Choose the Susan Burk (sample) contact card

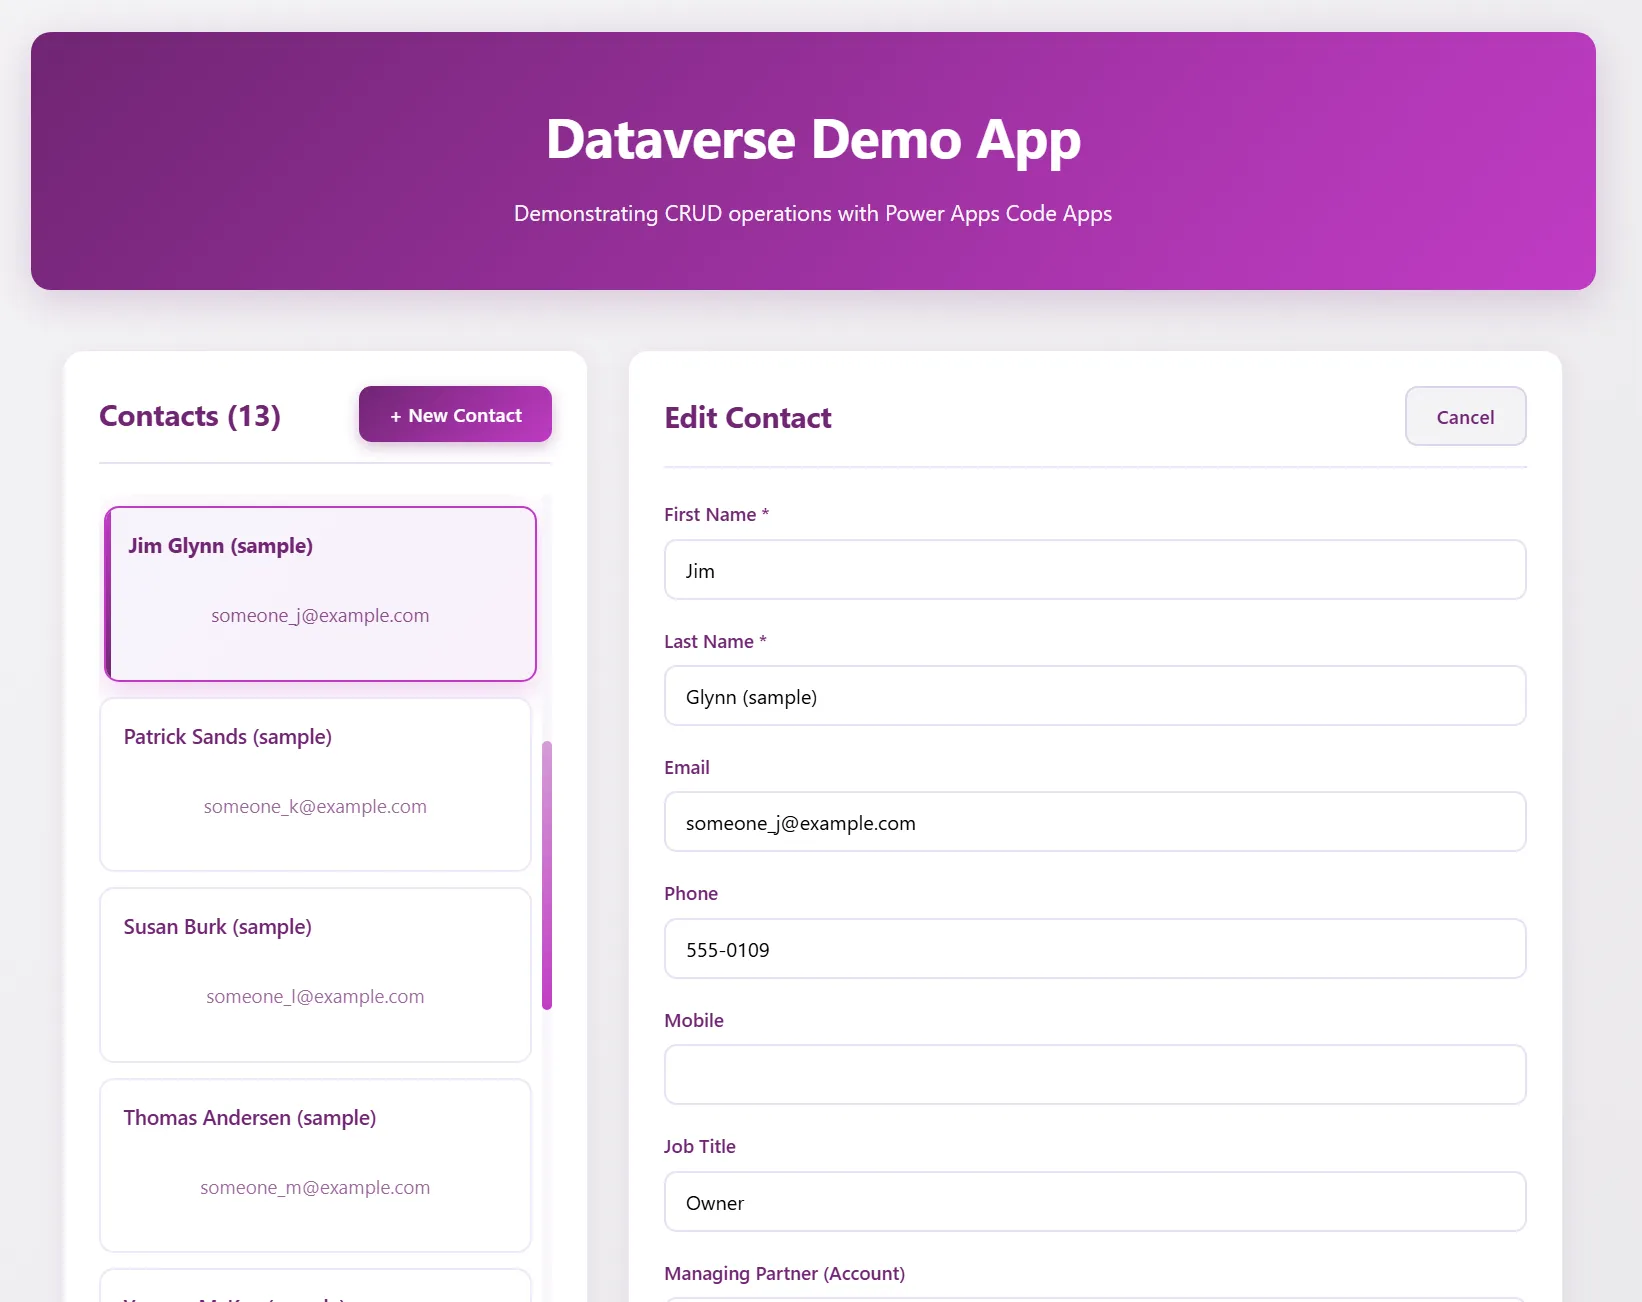pos(315,975)
